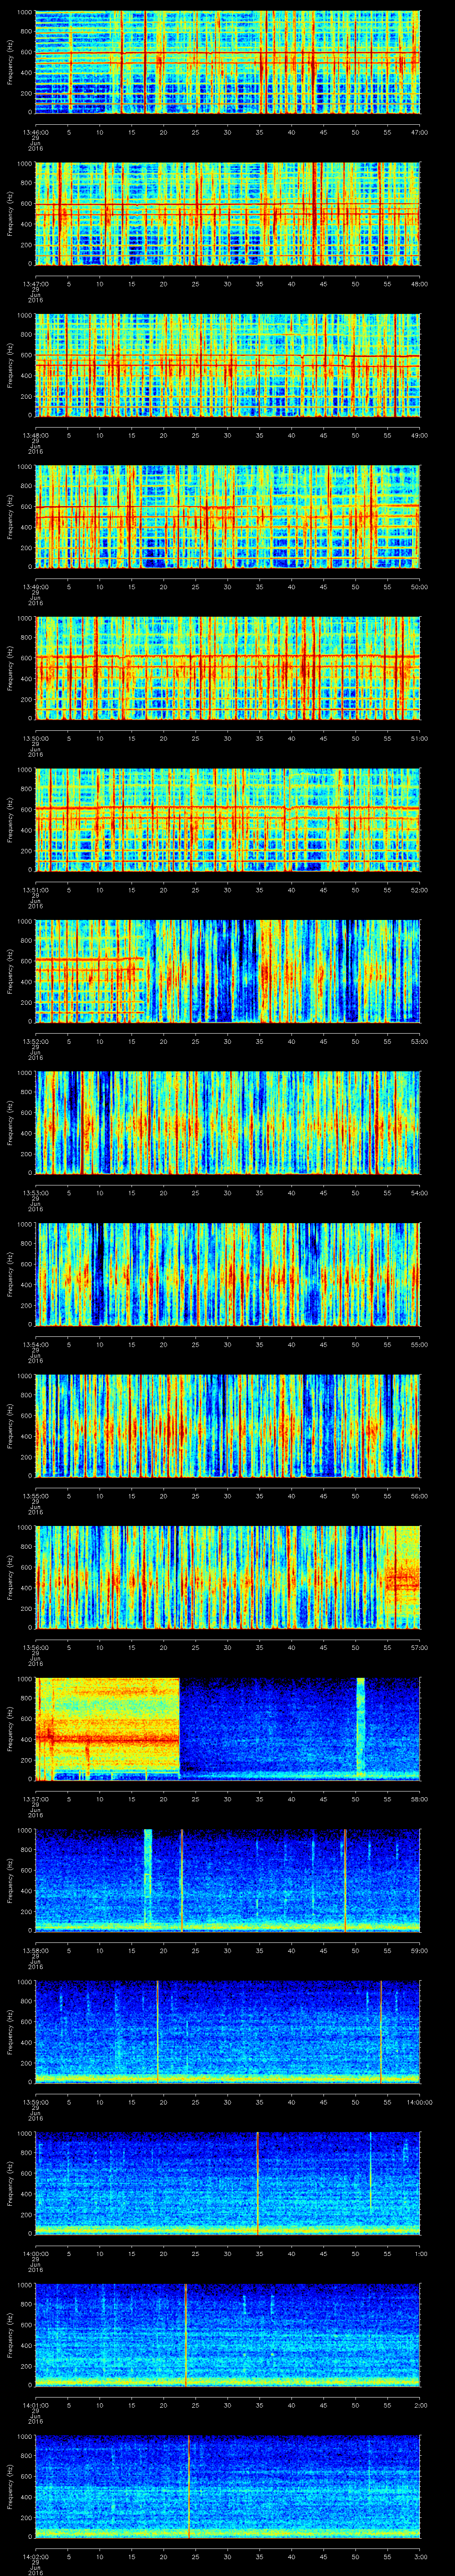455x2576 pixels.
Task: Click 'Frequency (Hz)' axis label of 14:02:00 panel
Action: (11, 2487)
